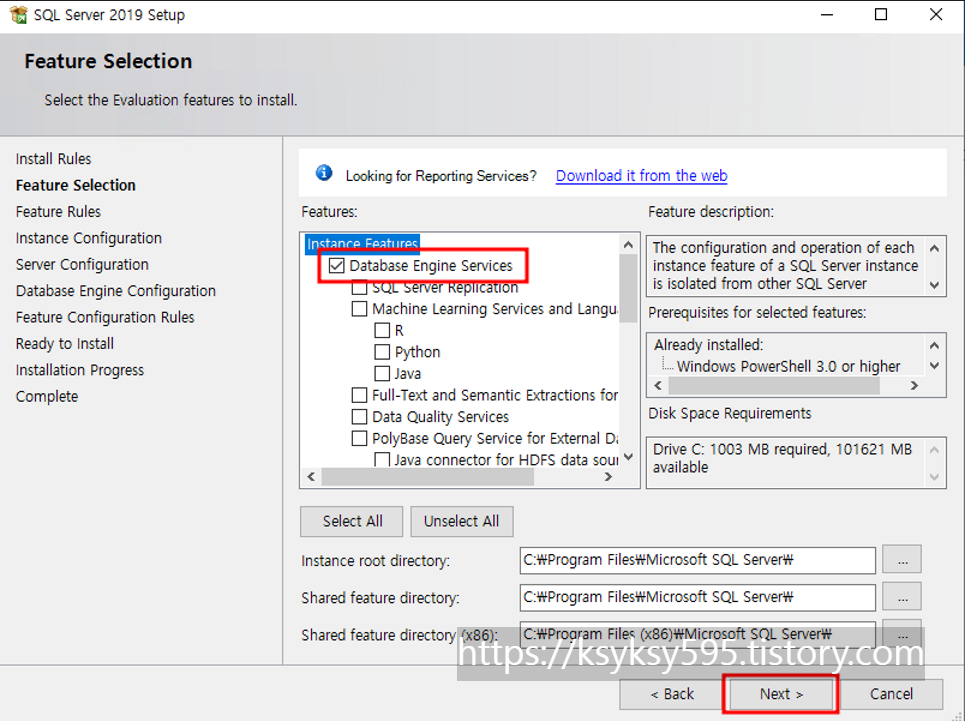The width and height of the screenshot is (965, 721).
Task: Click Features list scroll left arrow
Action: coord(311,477)
